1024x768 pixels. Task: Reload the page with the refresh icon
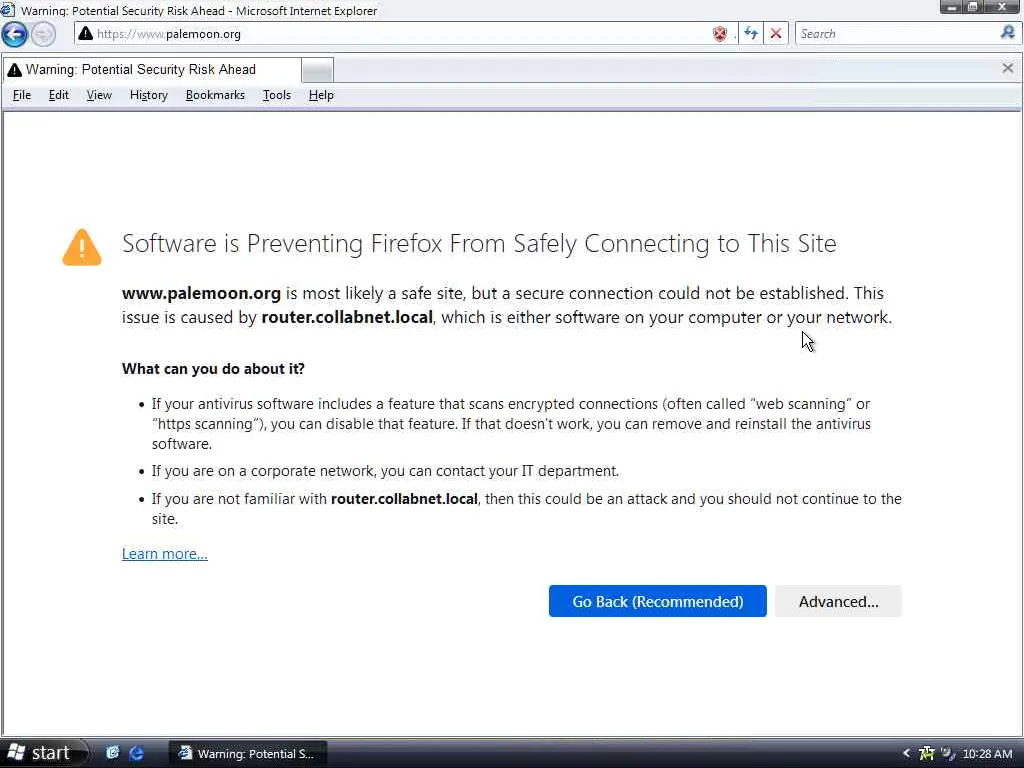pyautogui.click(x=750, y=34)
